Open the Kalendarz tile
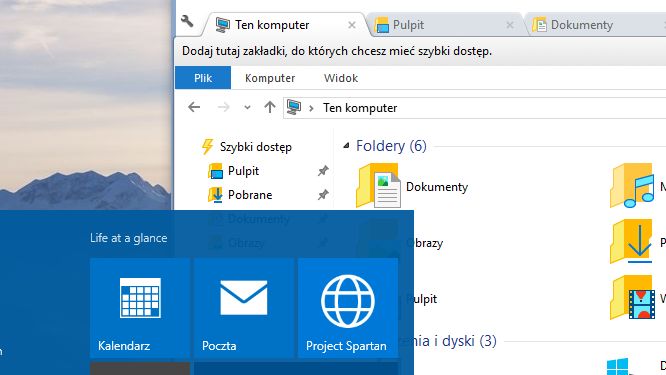Image resolution: width=666 pixels, height=375 pixels. (140, 308)
